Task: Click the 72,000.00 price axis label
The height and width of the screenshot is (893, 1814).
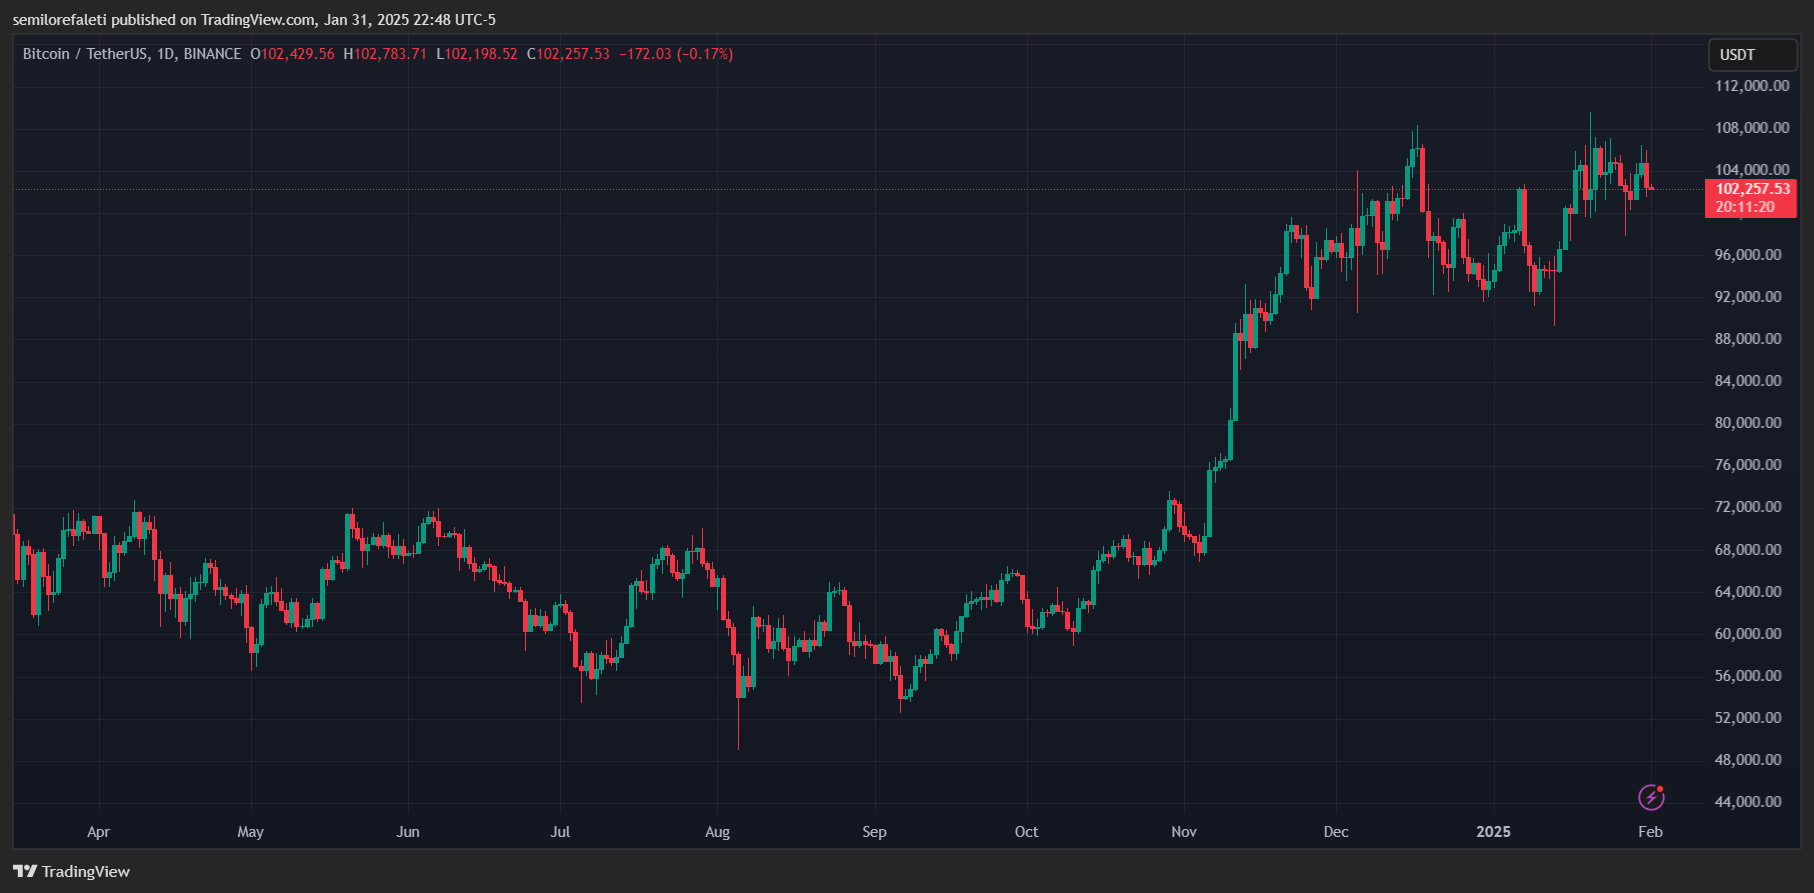Action: coord(1748,507)
